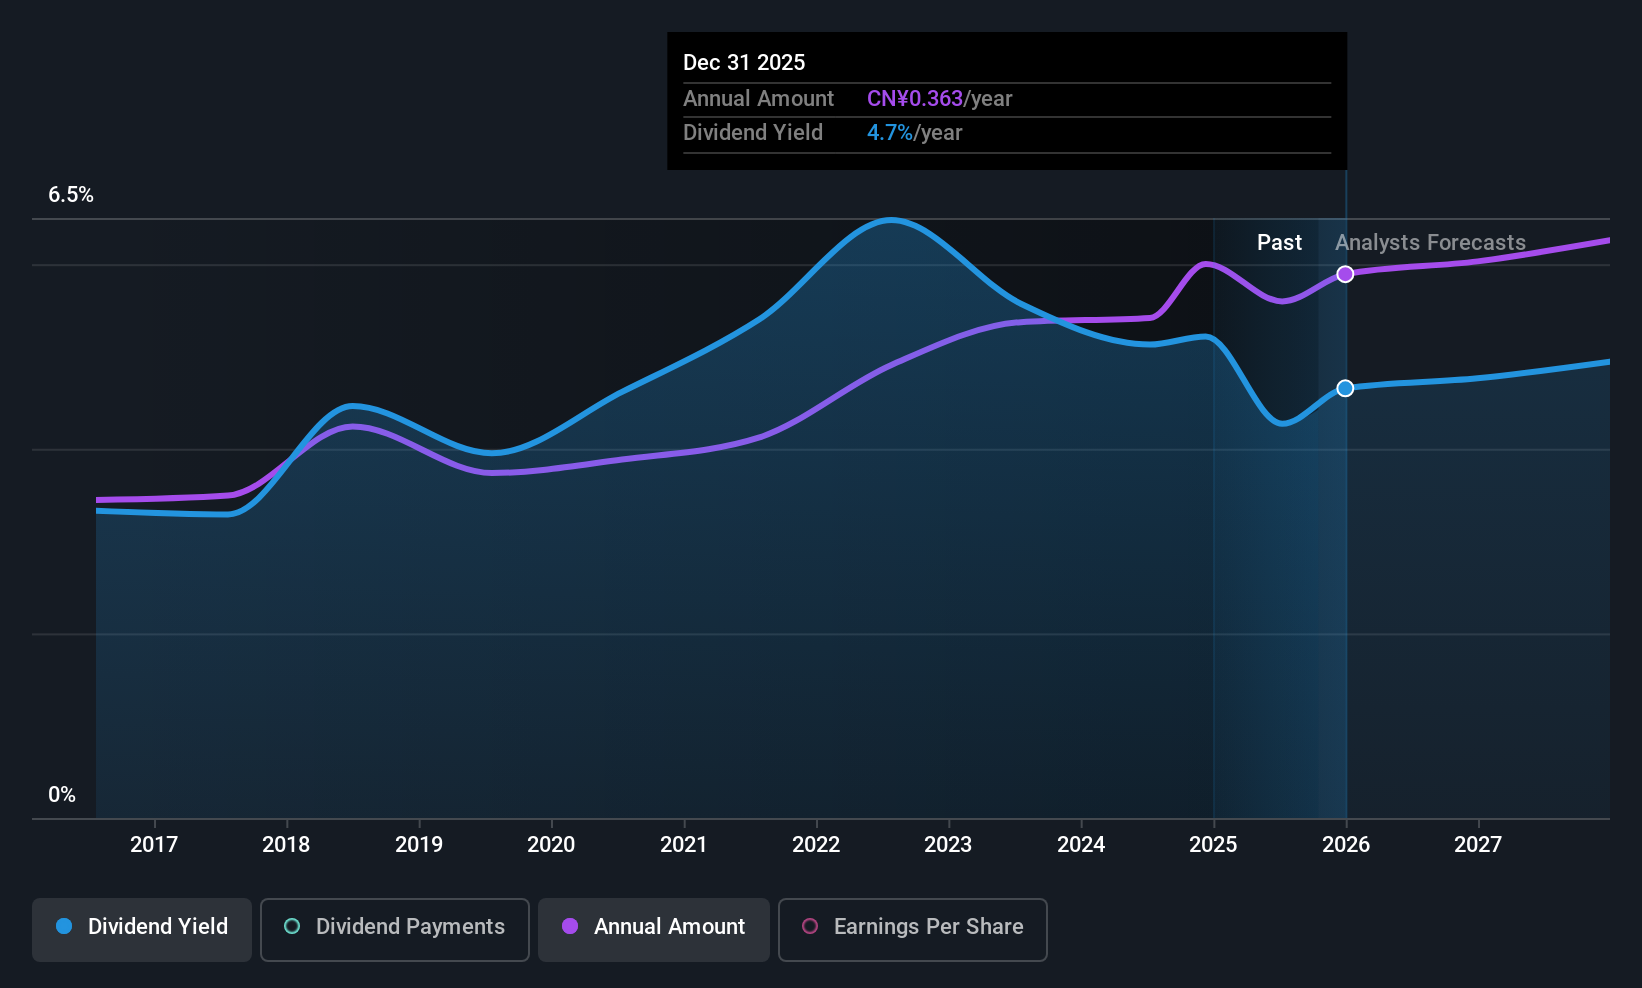Click the 2024 x-axis year label
The height and width of the screenshot is (988, 1642).
click(x=1081, y=845)
